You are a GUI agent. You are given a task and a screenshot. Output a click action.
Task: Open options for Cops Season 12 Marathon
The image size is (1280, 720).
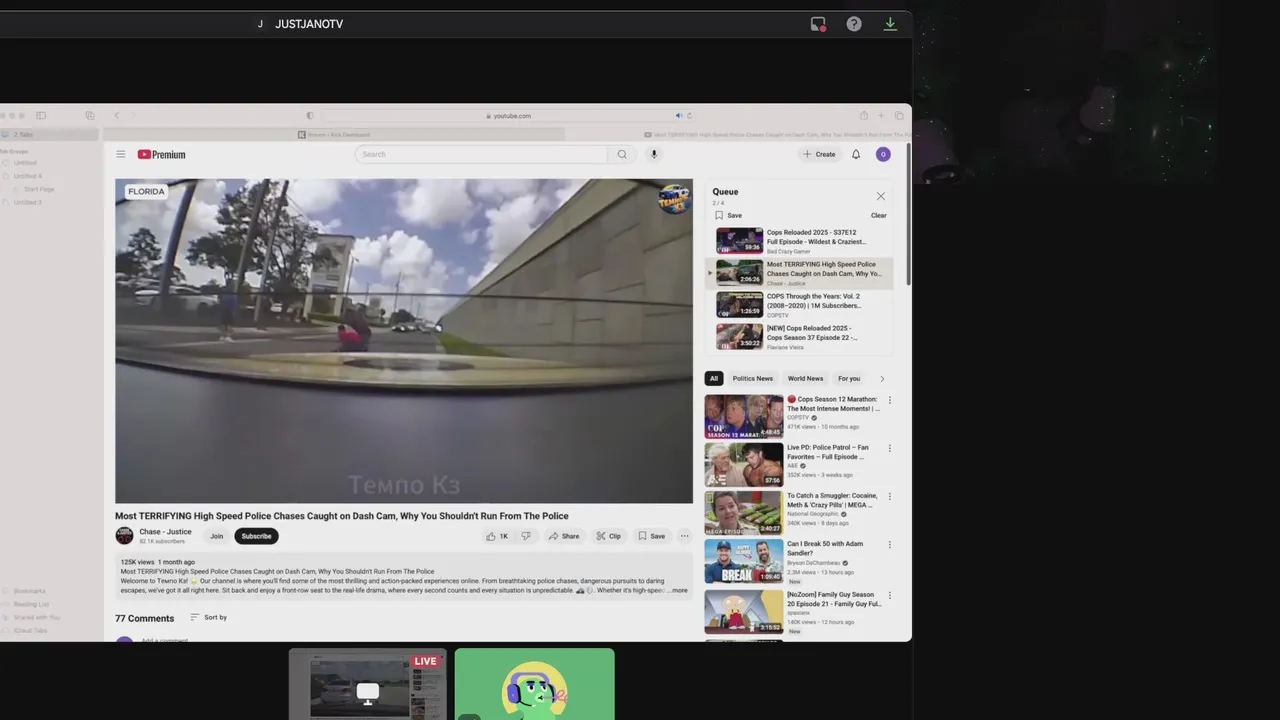(x=889, y=400)
